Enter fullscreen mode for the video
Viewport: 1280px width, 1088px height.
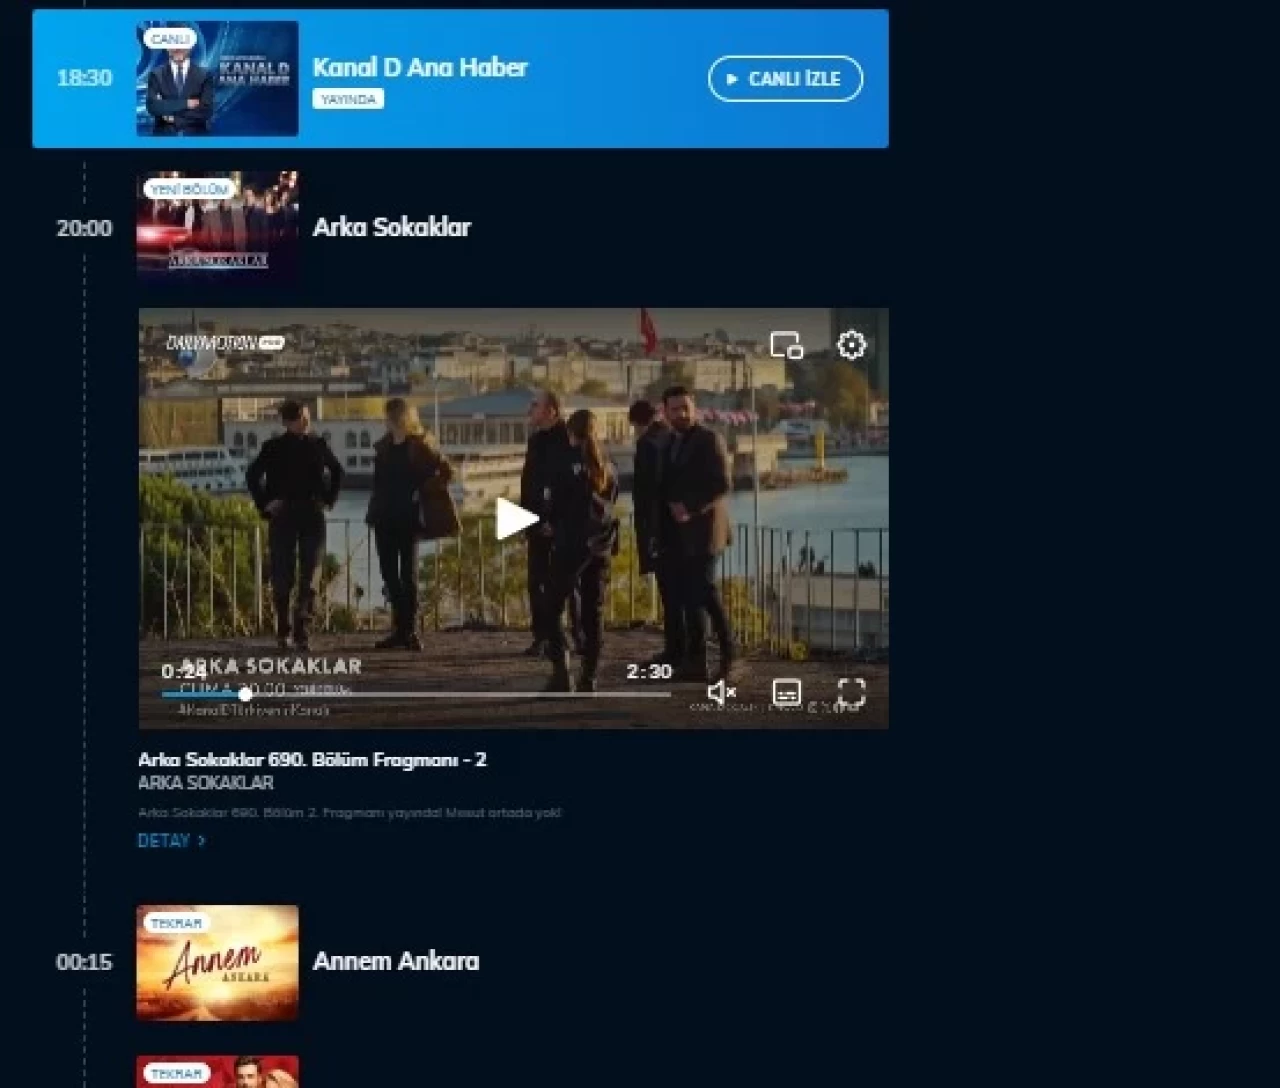click(x=851, y=692)
